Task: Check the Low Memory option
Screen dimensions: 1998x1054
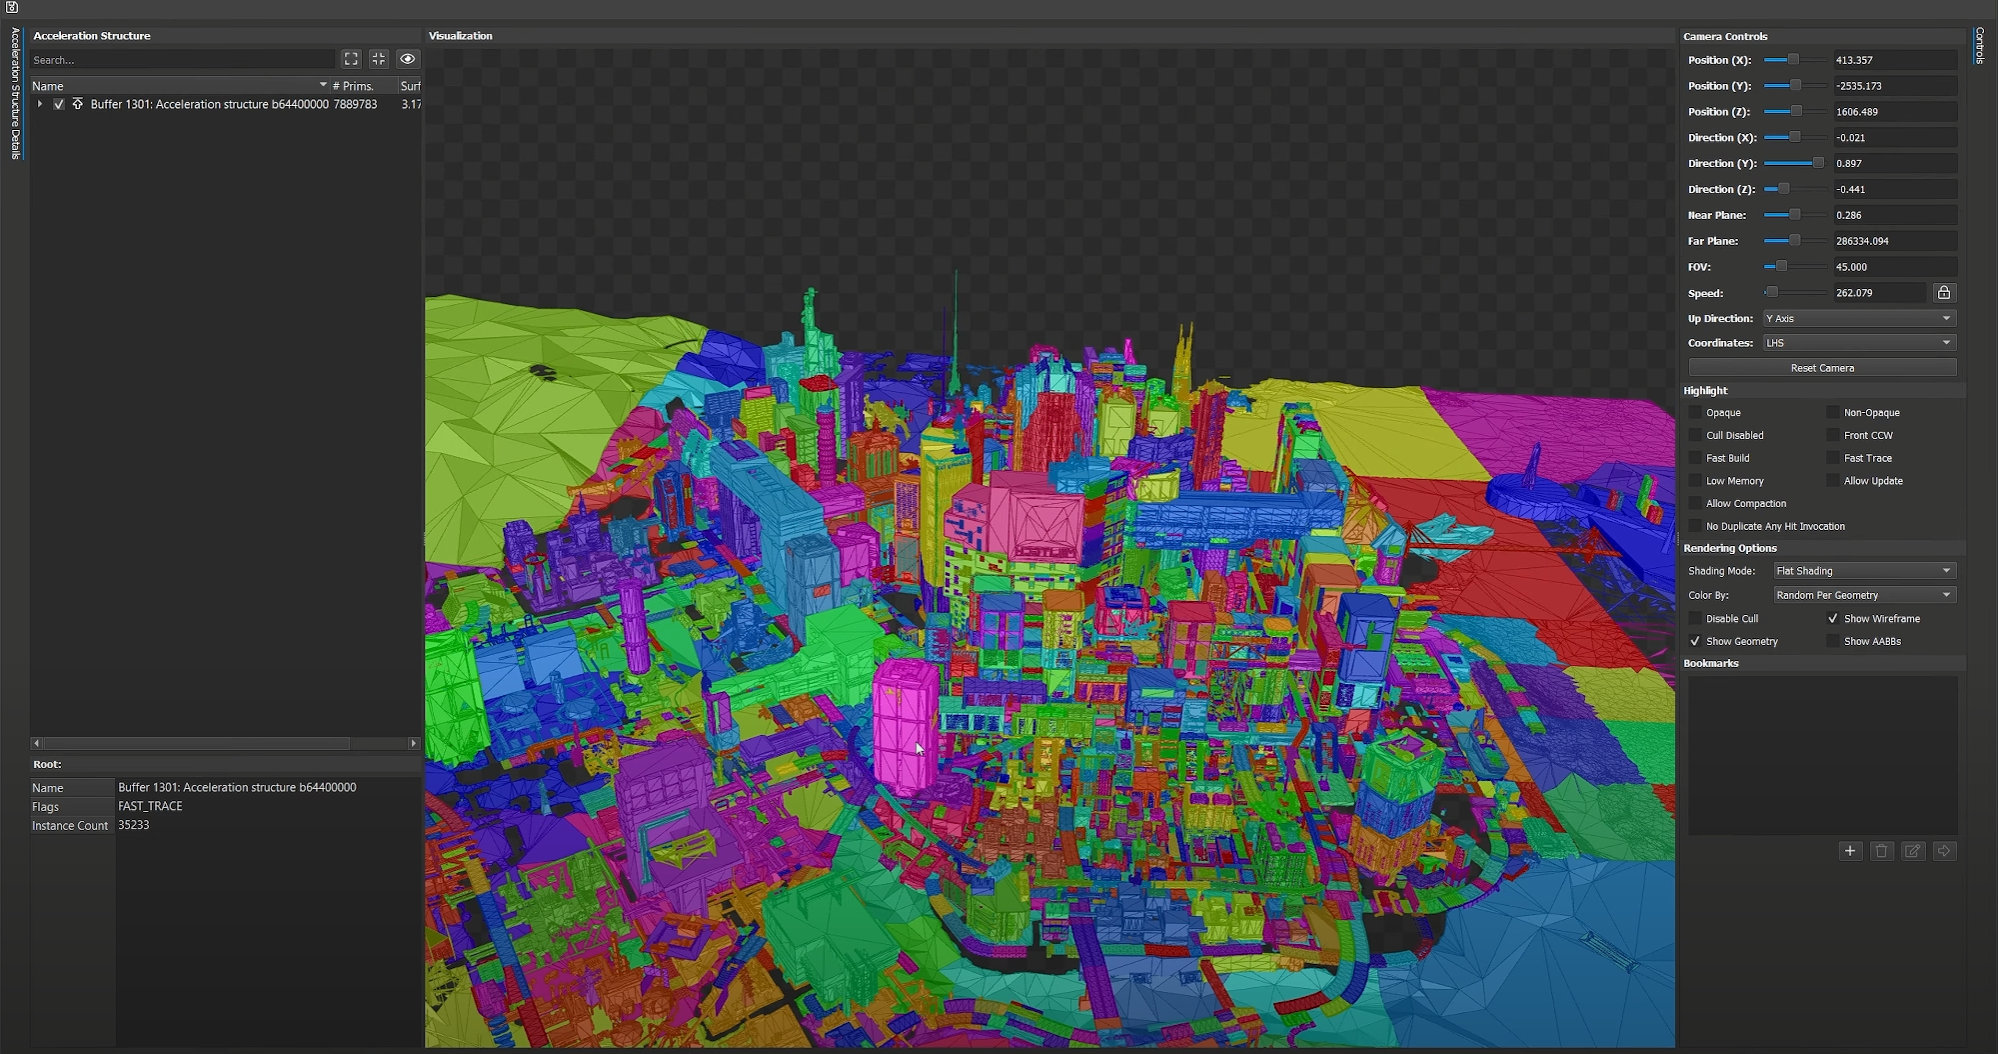Action: (1695, 481)
